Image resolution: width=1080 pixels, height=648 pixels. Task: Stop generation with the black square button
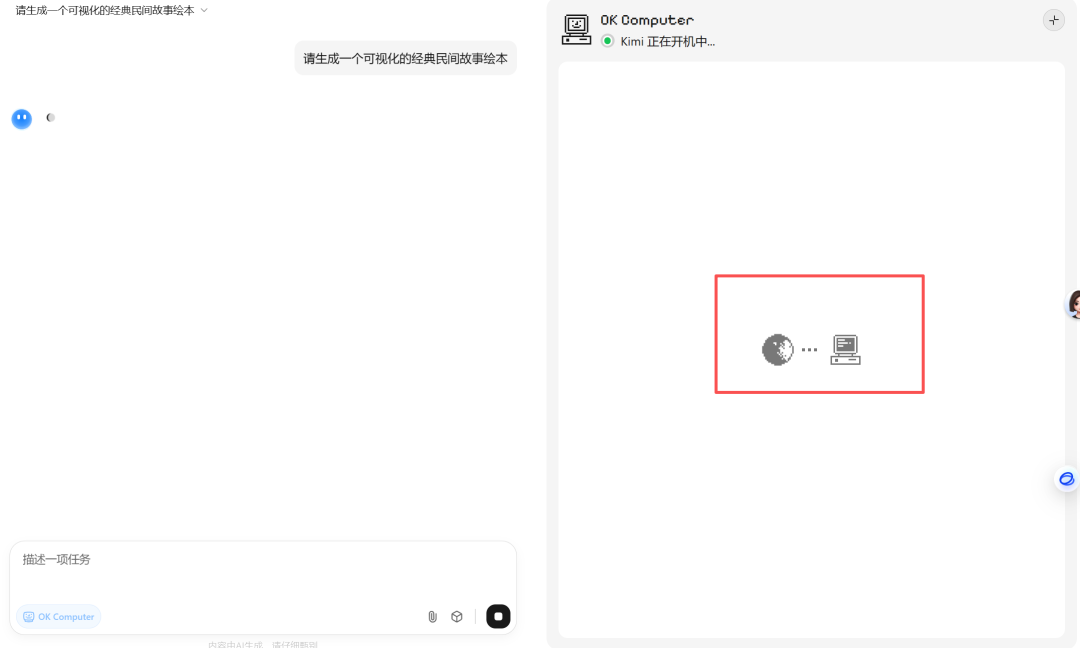(498, 616)
